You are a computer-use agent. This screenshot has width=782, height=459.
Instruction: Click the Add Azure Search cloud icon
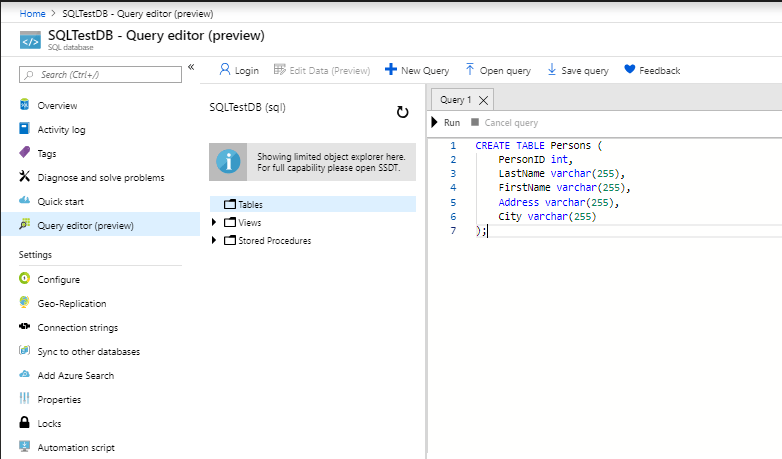(x=24, y=374)
